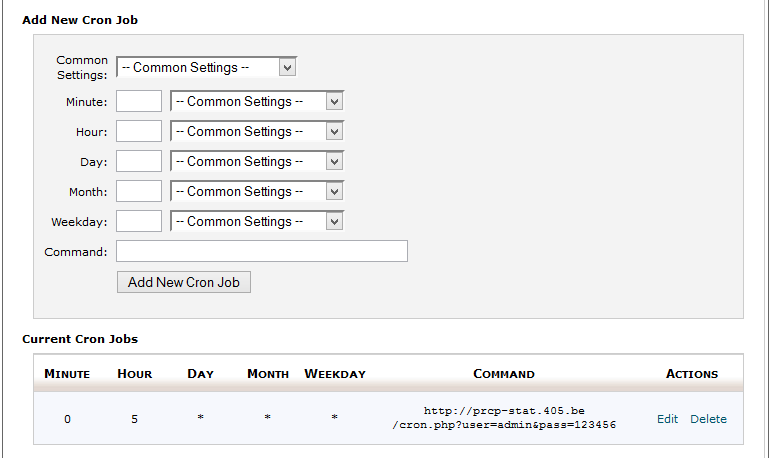Edit the existing cron job

click(x=667, y=419)
